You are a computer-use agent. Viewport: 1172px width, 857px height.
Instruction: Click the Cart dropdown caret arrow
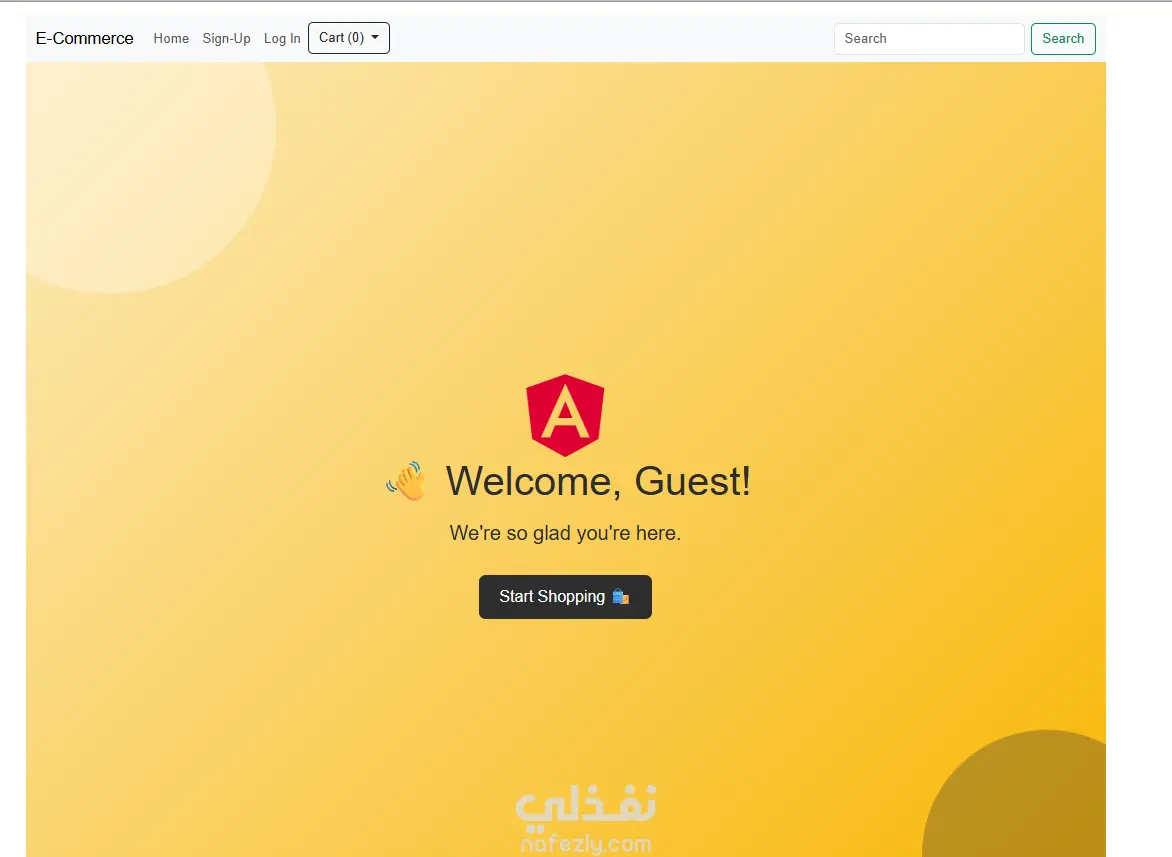[375, 37]
